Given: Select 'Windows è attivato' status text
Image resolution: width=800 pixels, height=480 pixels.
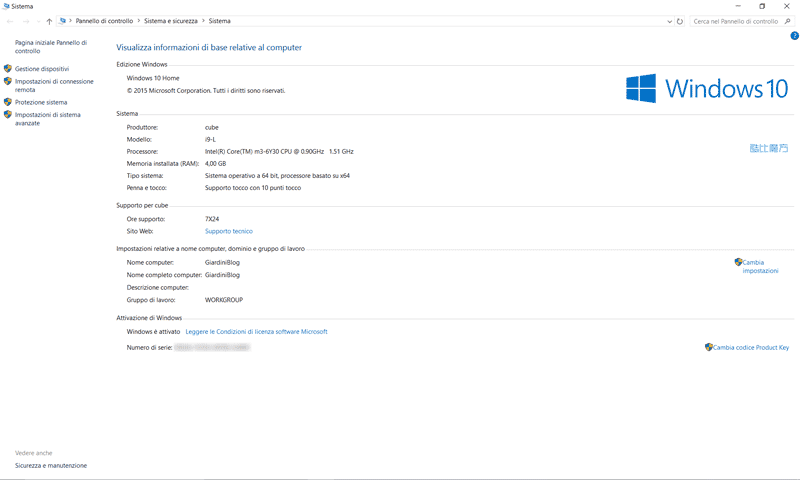Looking at the screenshot, I should pyautogui.click(x=154, y=332).
